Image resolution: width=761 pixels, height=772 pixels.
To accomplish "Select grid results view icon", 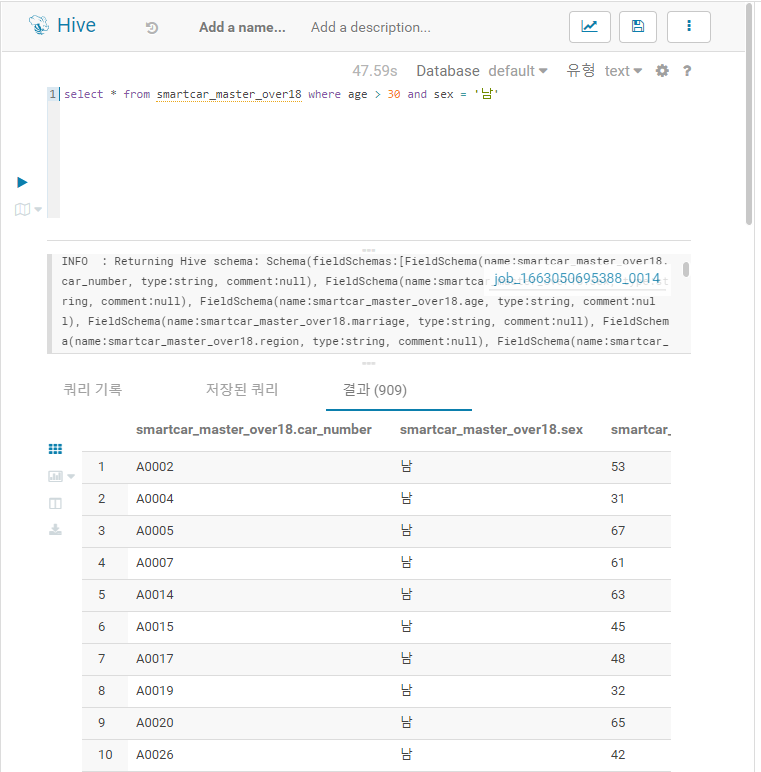I will [x=55, y=449].
